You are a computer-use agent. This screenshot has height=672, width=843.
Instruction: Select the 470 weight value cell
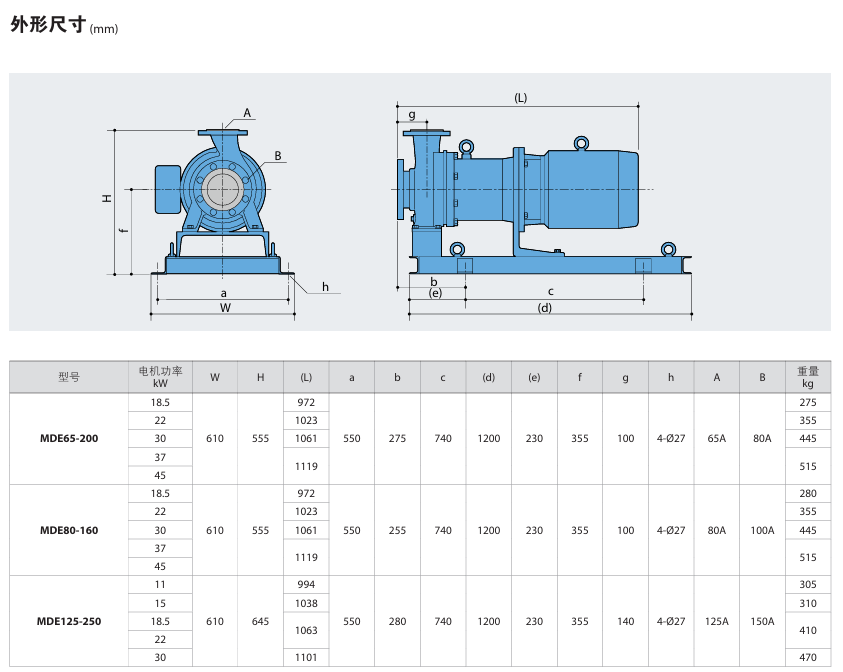click(807, 657)
